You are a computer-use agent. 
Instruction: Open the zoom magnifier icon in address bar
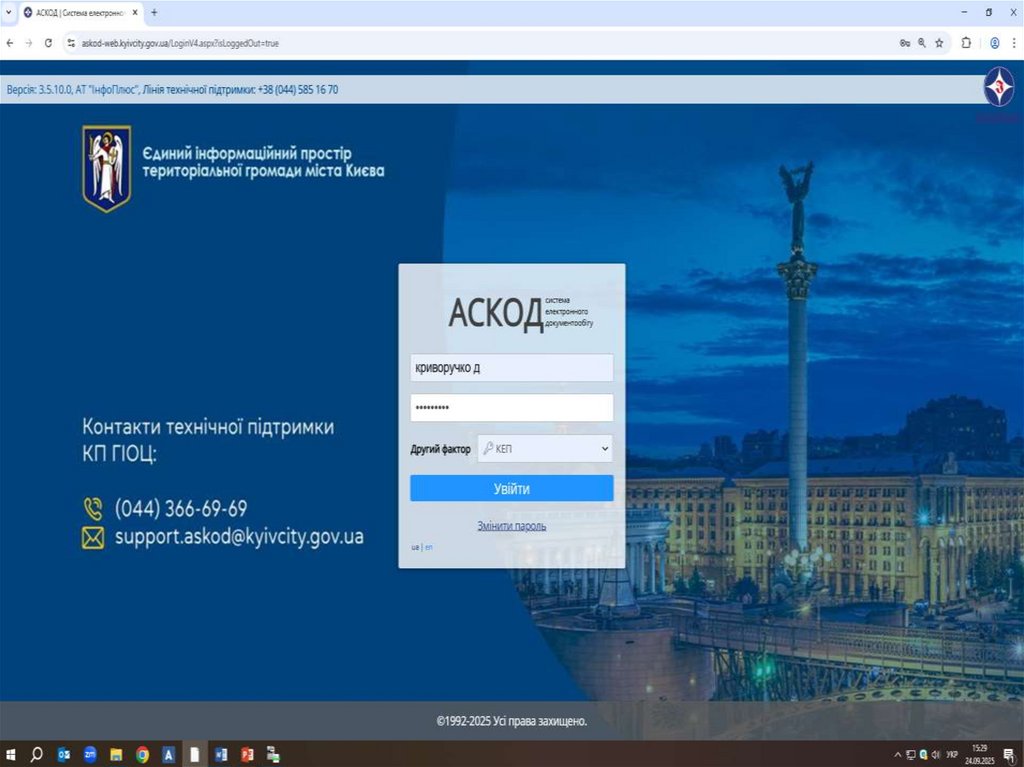click(x=921, y=43)
